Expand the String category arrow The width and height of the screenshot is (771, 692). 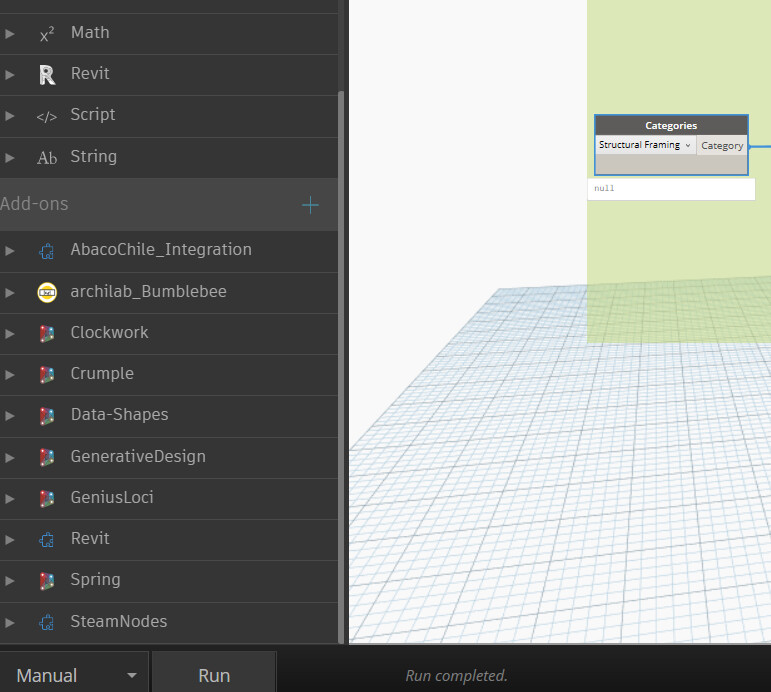(9, 158)
